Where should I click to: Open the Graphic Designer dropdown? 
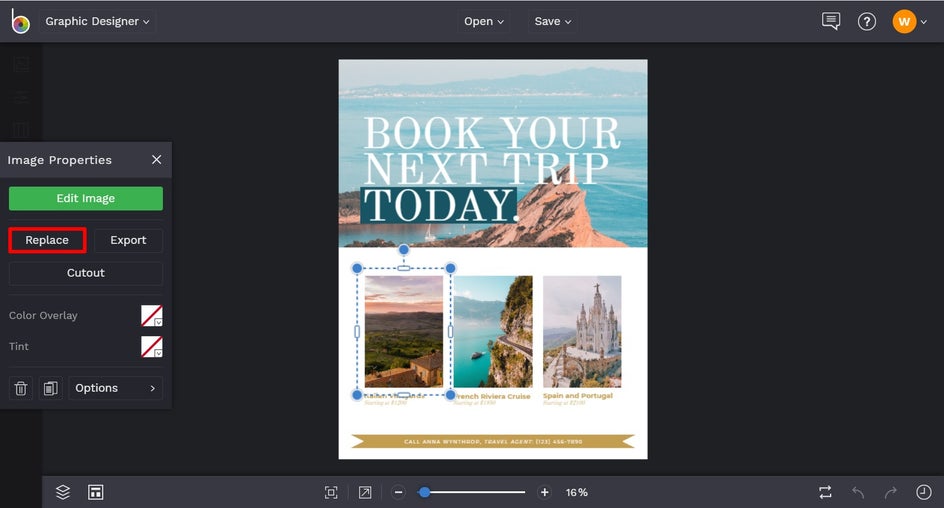(x=97, y=21)
